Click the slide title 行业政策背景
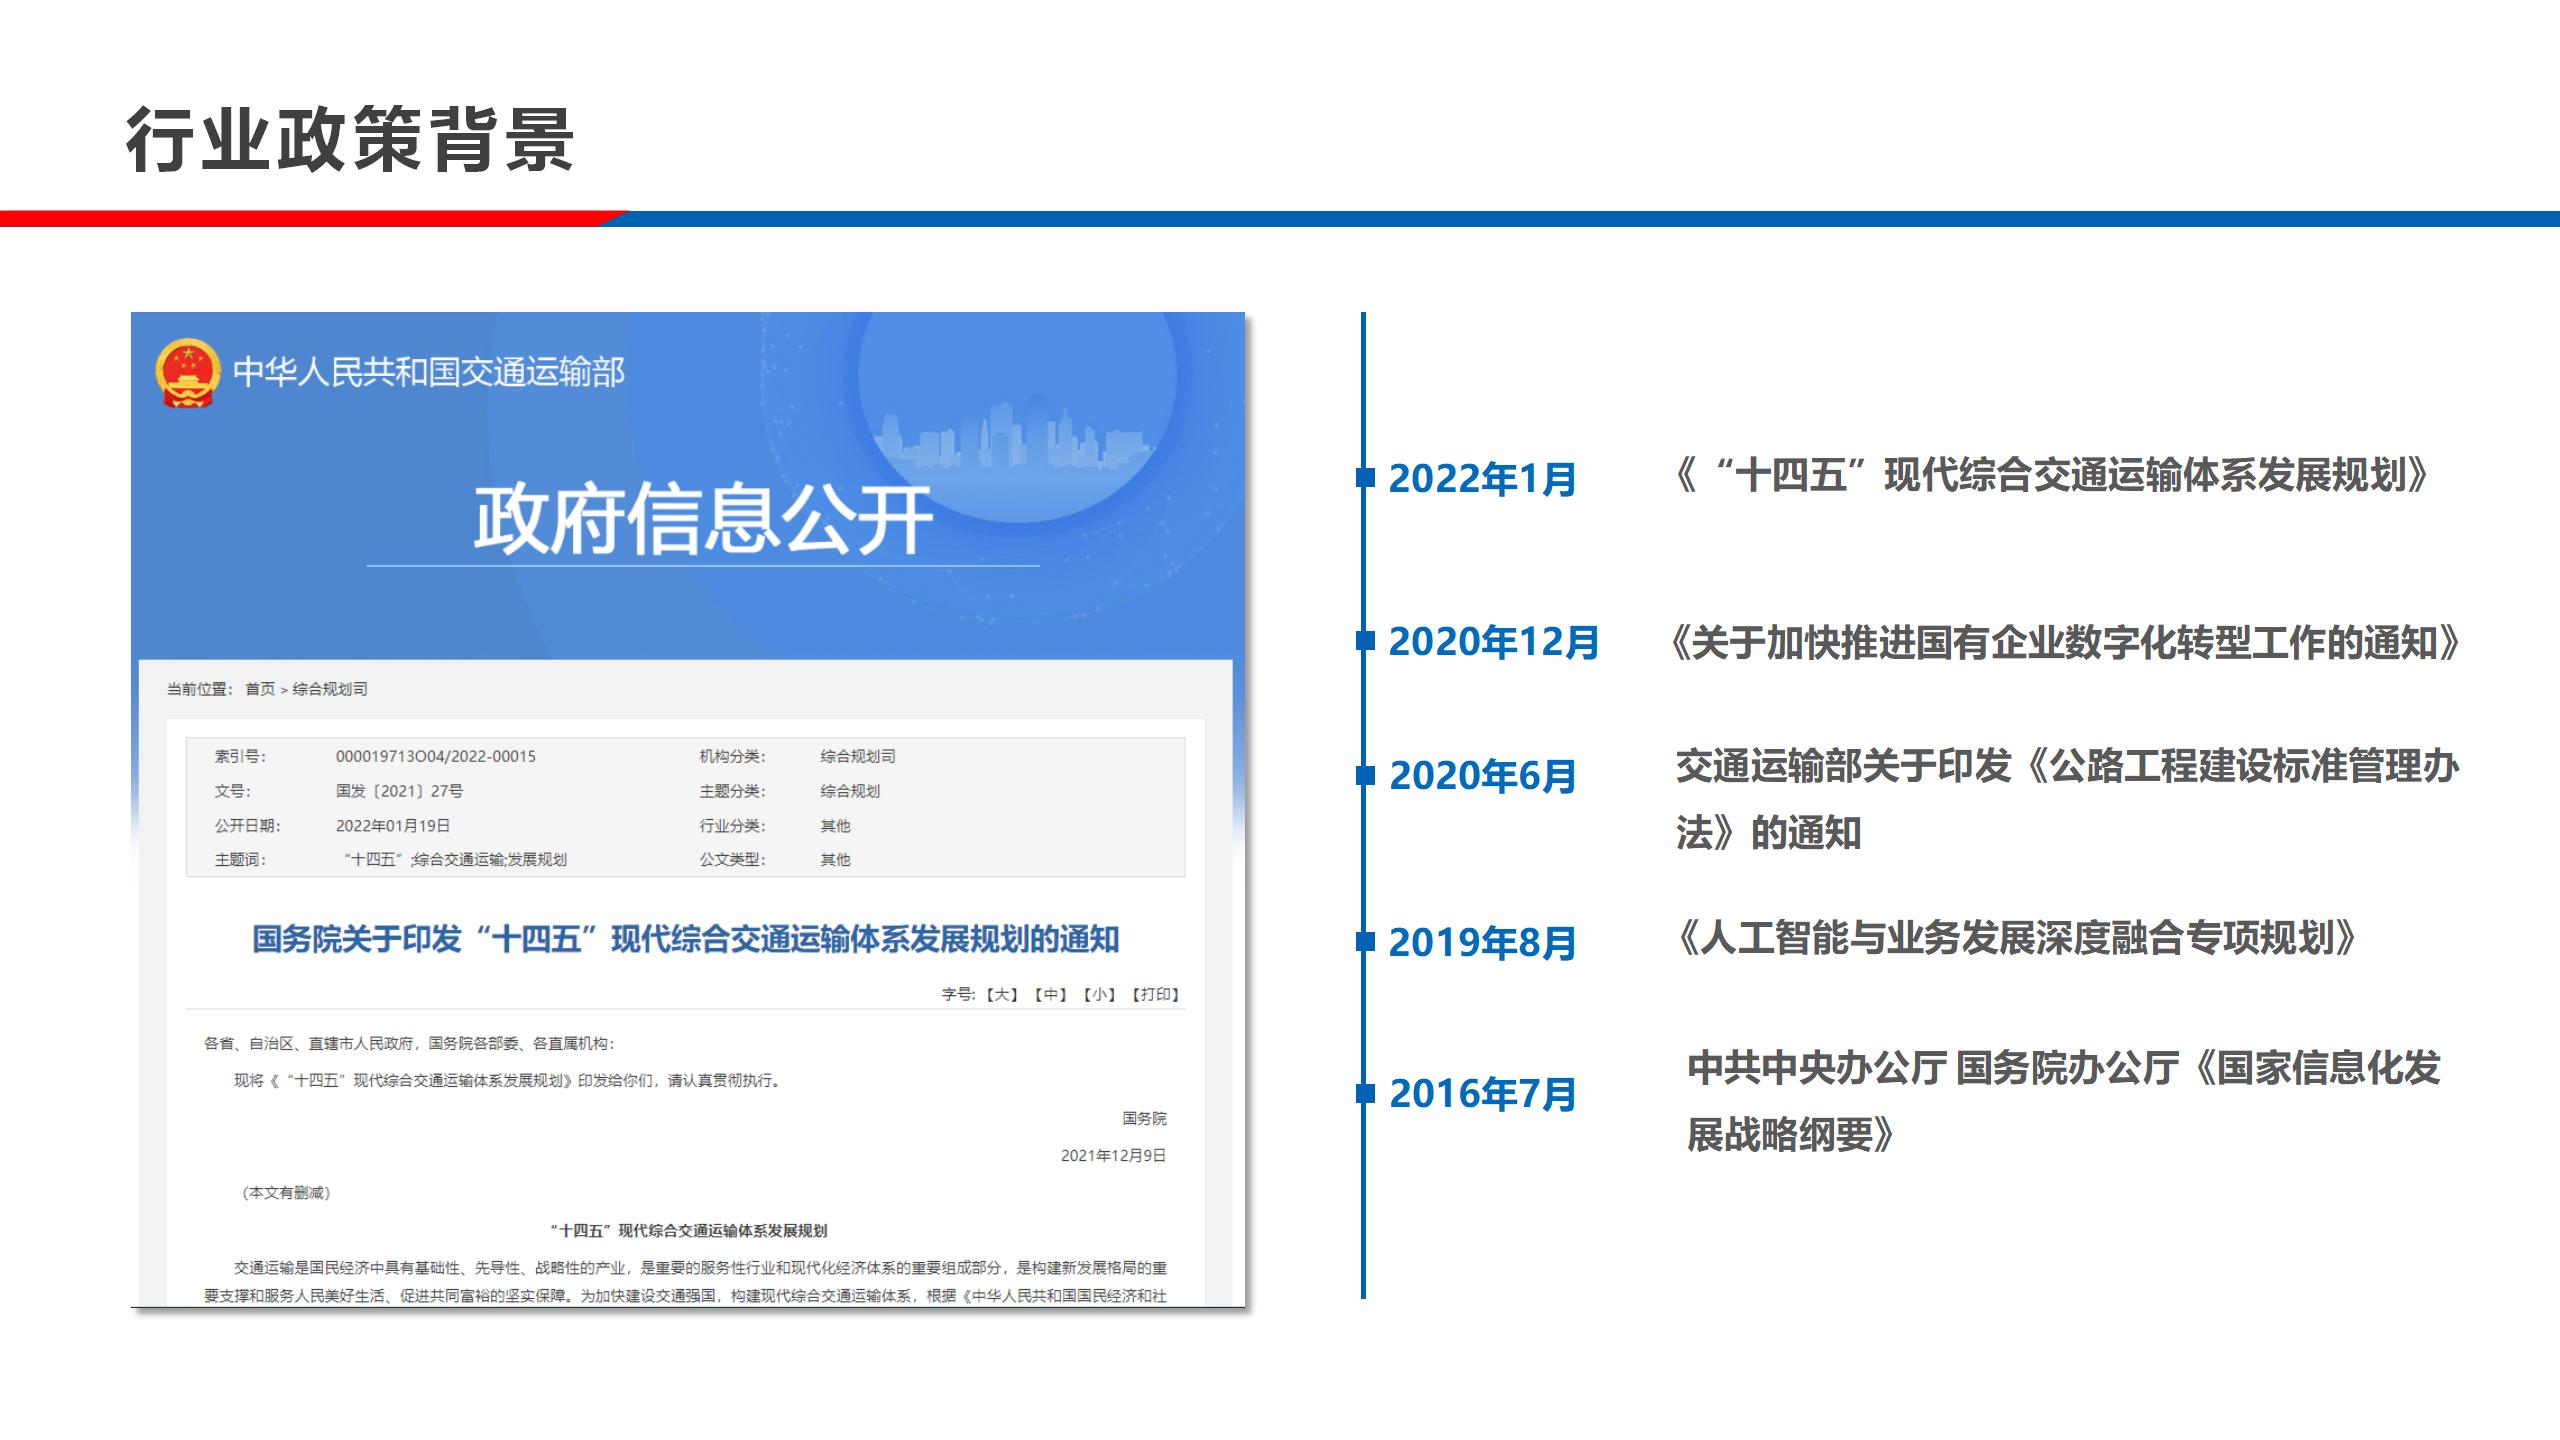This screenshot has width=2560, height=1440. click(350, 139)
